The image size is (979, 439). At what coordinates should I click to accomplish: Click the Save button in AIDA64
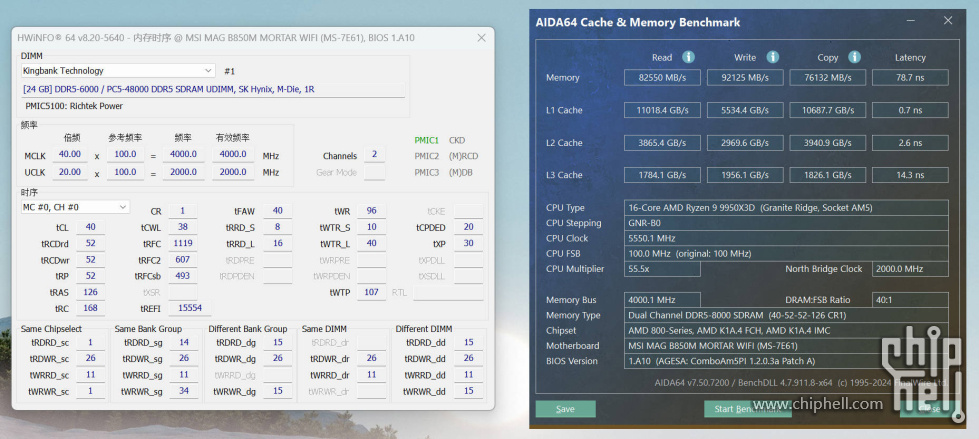pyautogui.click(x=565, y=408)
